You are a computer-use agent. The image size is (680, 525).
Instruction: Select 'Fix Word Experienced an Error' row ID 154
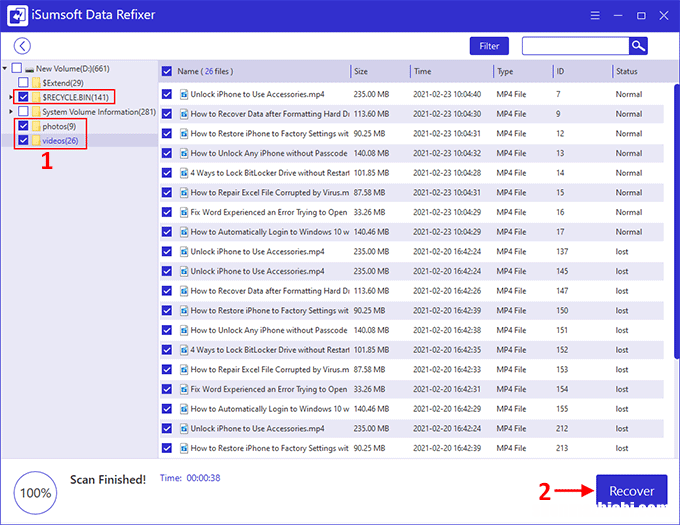(x=411, y=389)
